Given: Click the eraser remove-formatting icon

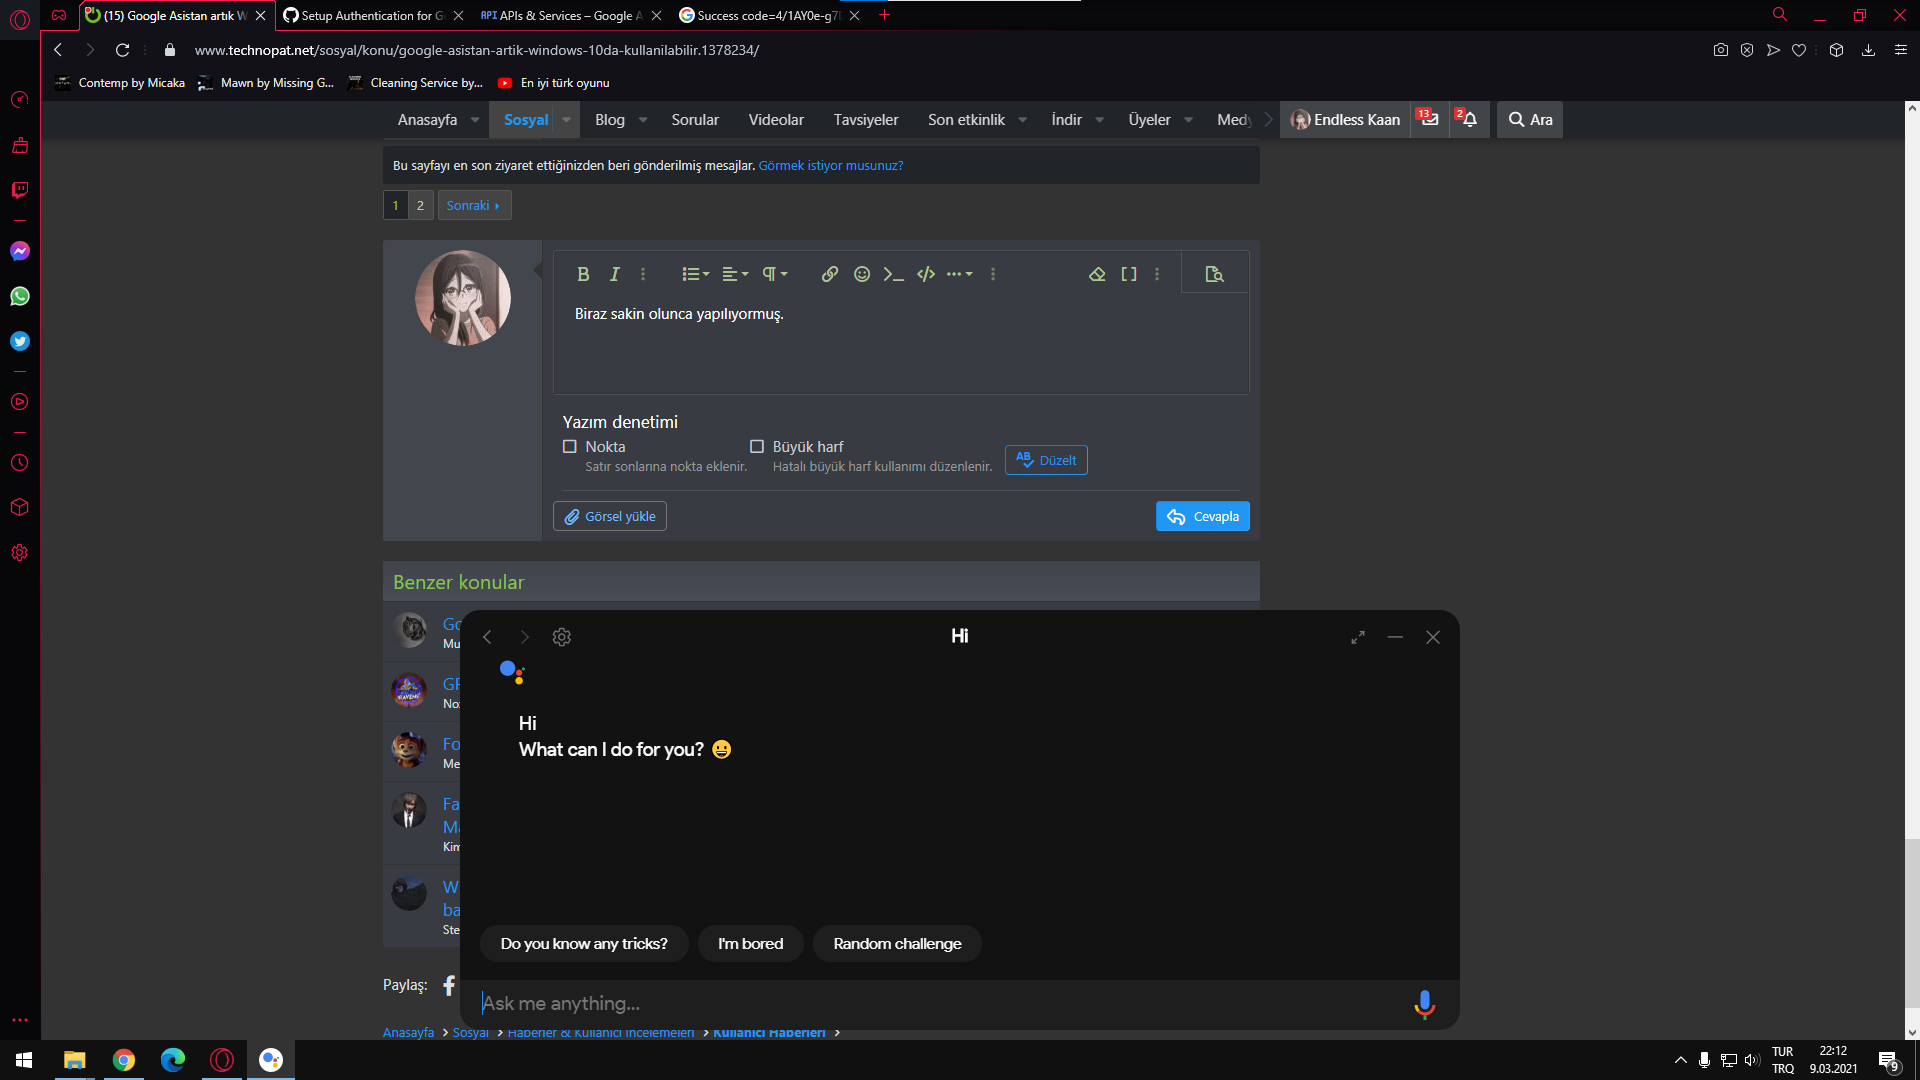Looking at the screenshot, I should tap(1097, 274).
